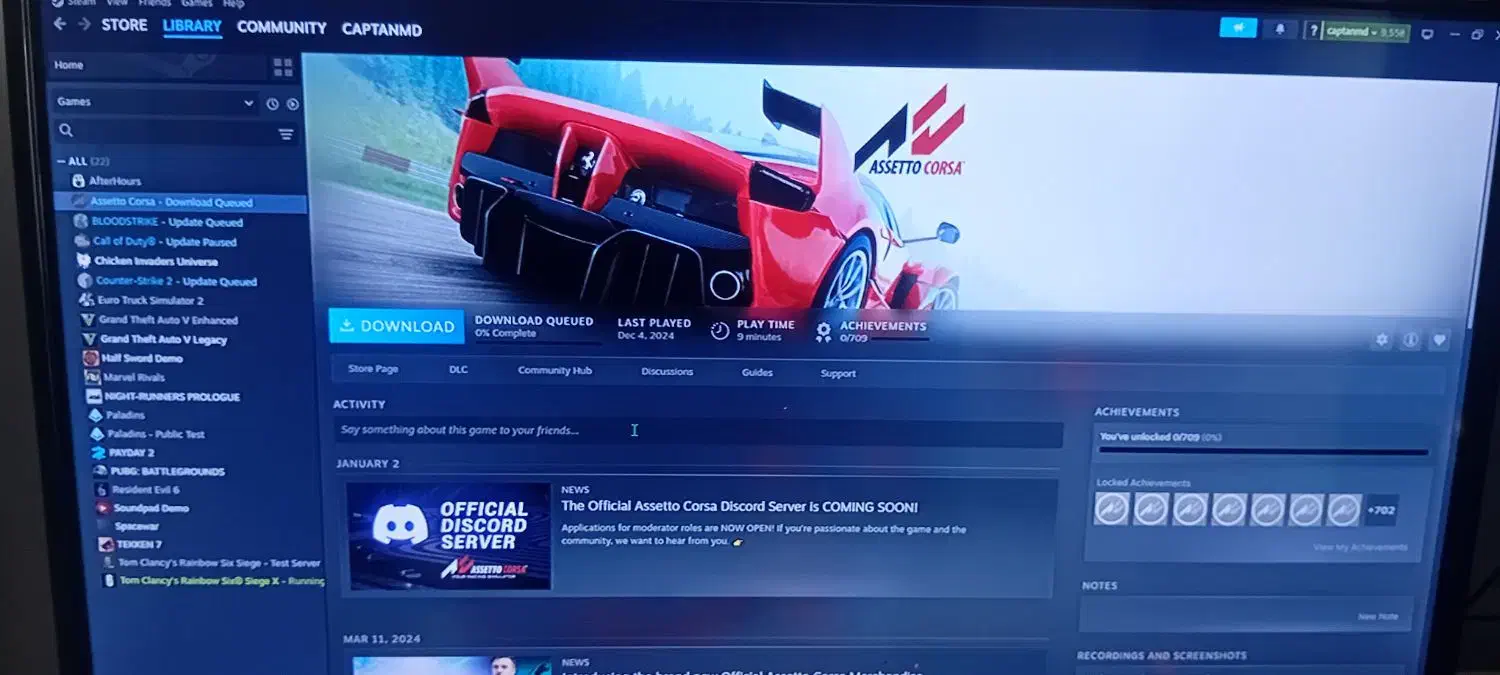Go to the COMMUNITY tab
Screen dimensions: 1500x675
(281, 28)
